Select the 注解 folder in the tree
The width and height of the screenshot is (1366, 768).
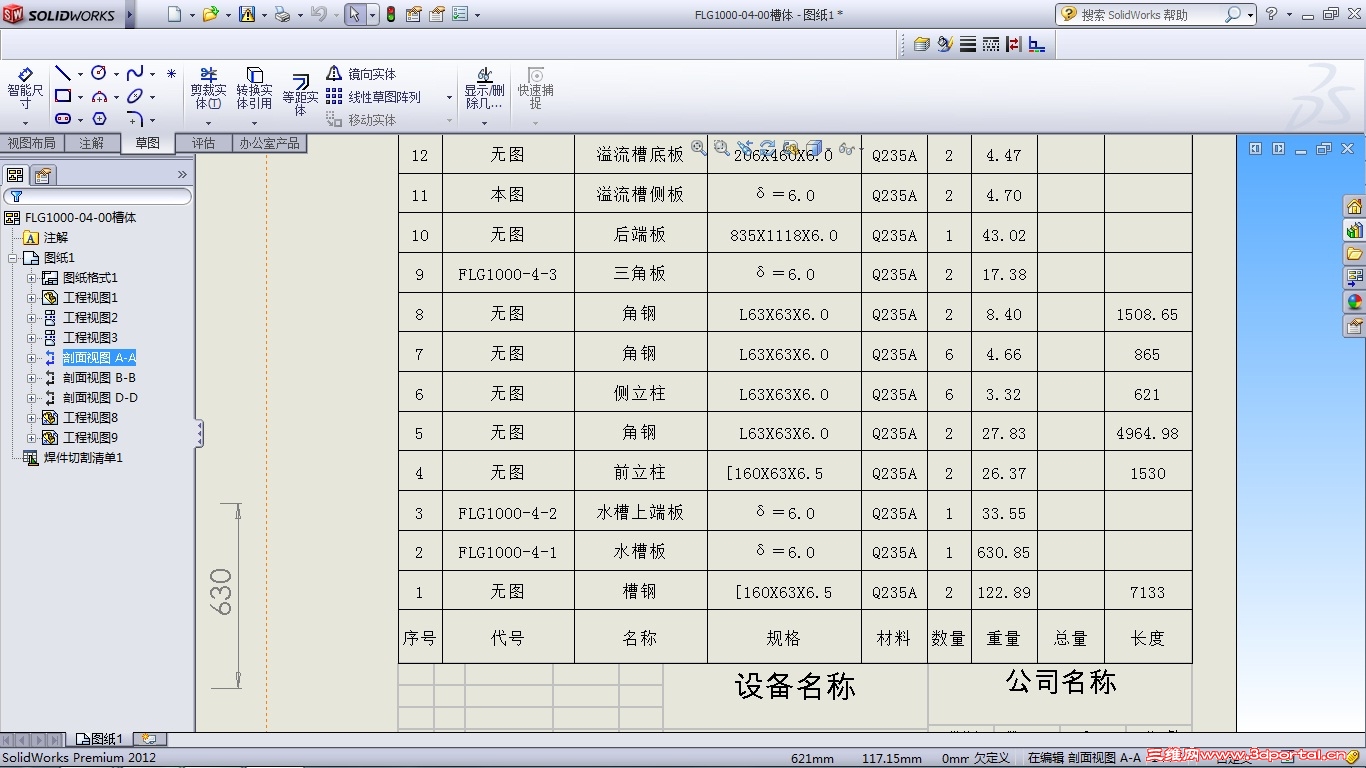pos(56,238)
